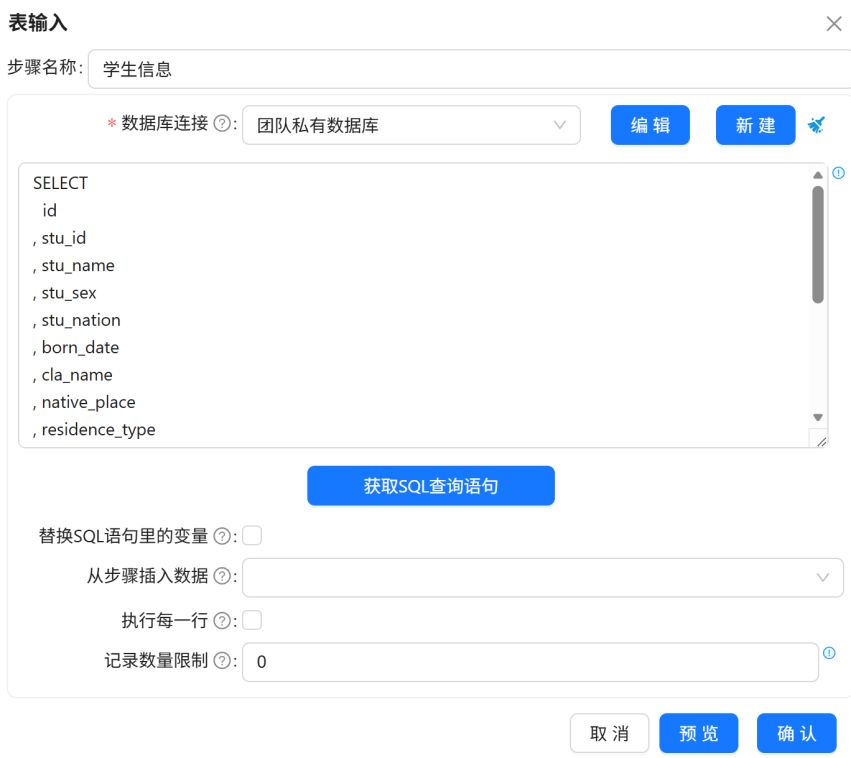This screenshot has height=758, width=851.
Task: Click the stu_nation line in SQL editor
Action: pyautogui.click(x=77, y=320)
